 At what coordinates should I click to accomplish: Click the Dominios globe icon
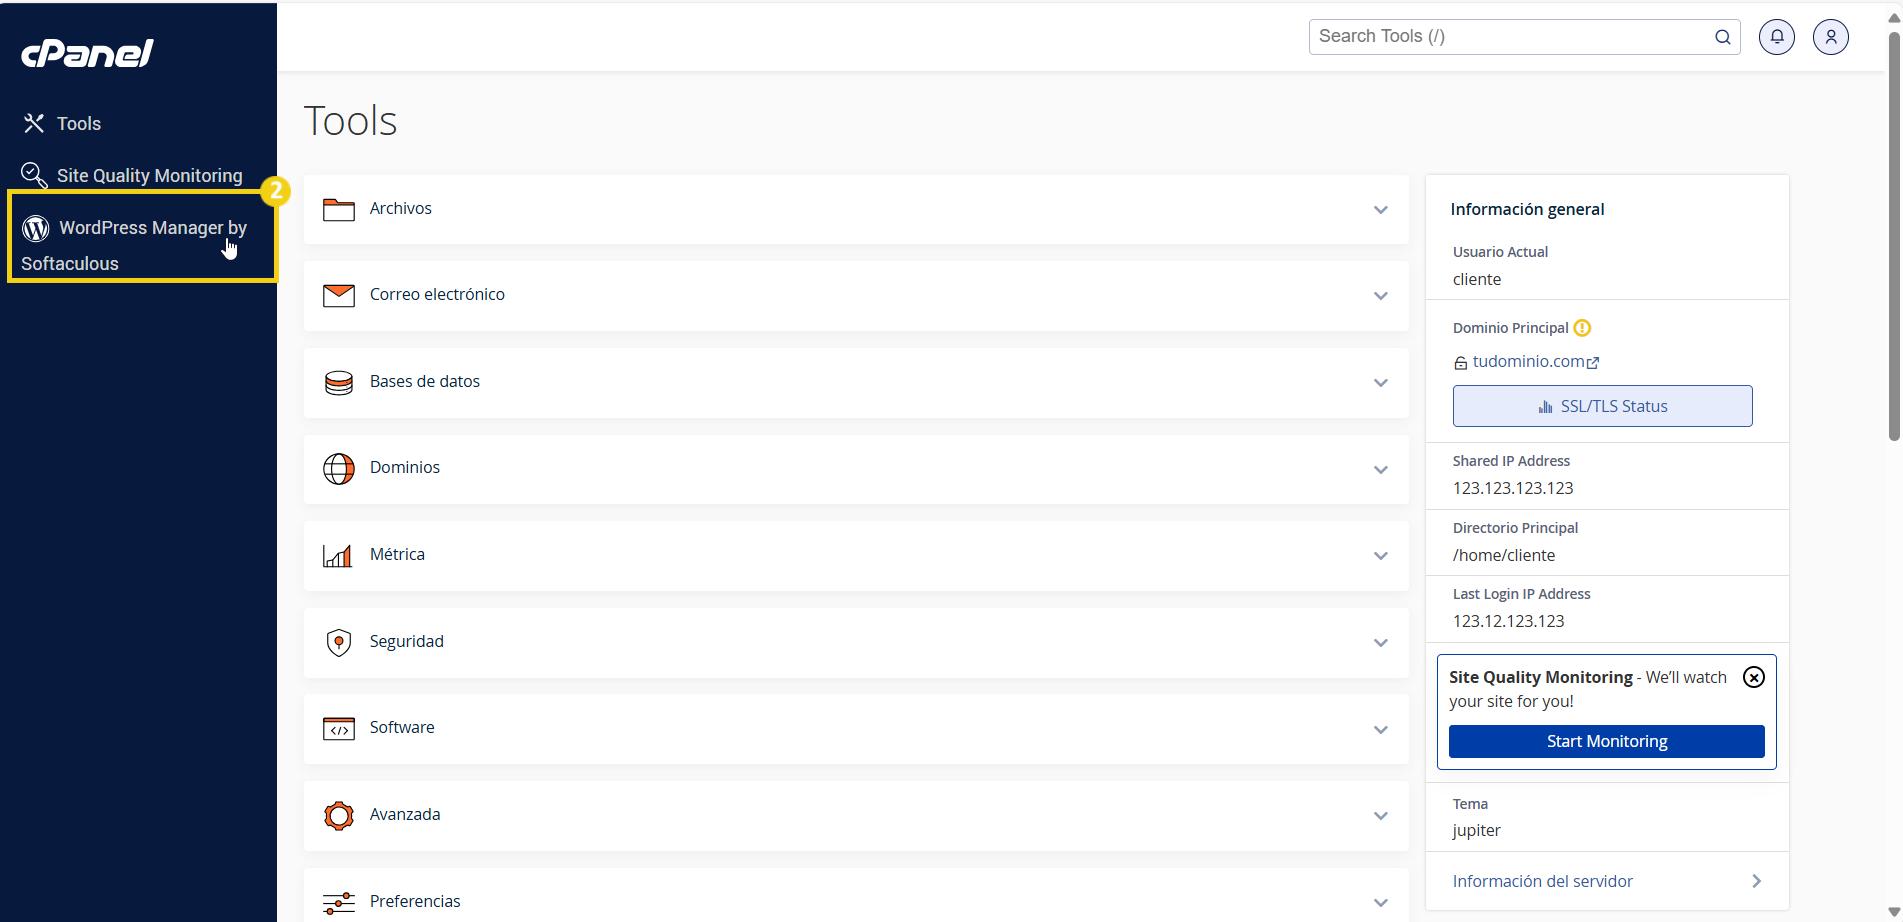(339, 468)
